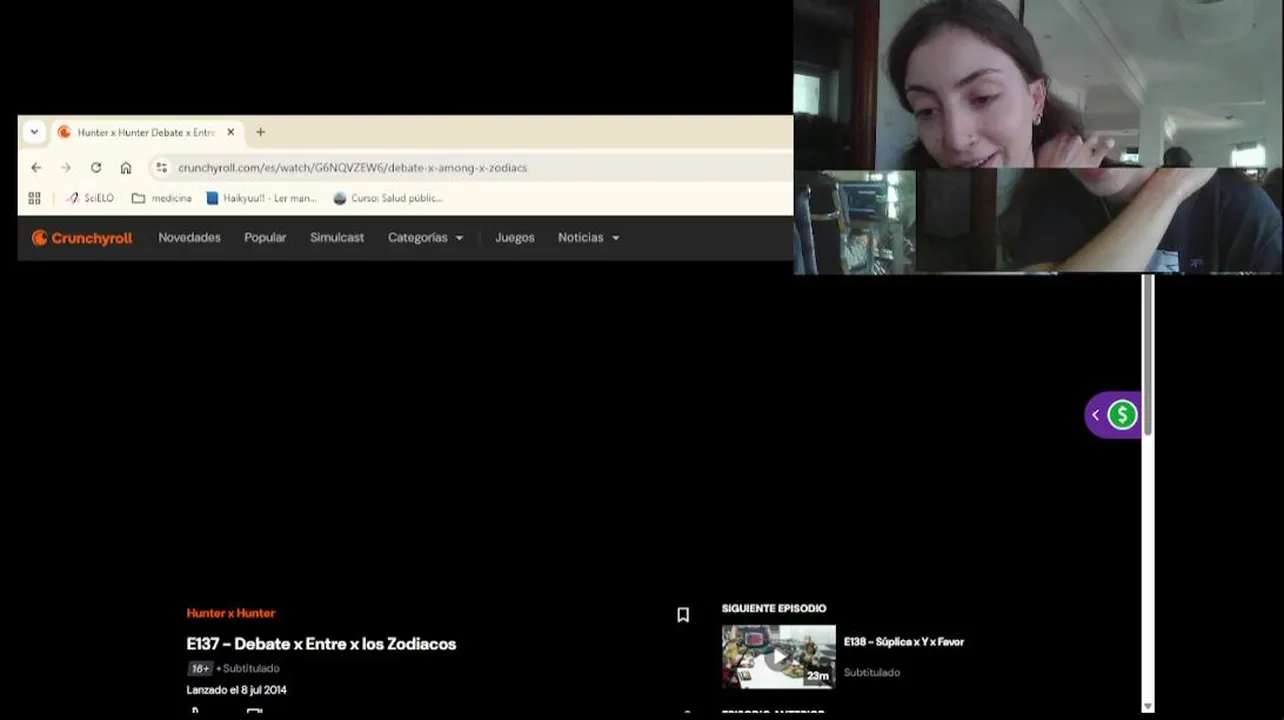The width and height of the screenshot is (1284, 720).
Task: Close the Hunter x Hunter browser tab
Action: click(231, 132)
